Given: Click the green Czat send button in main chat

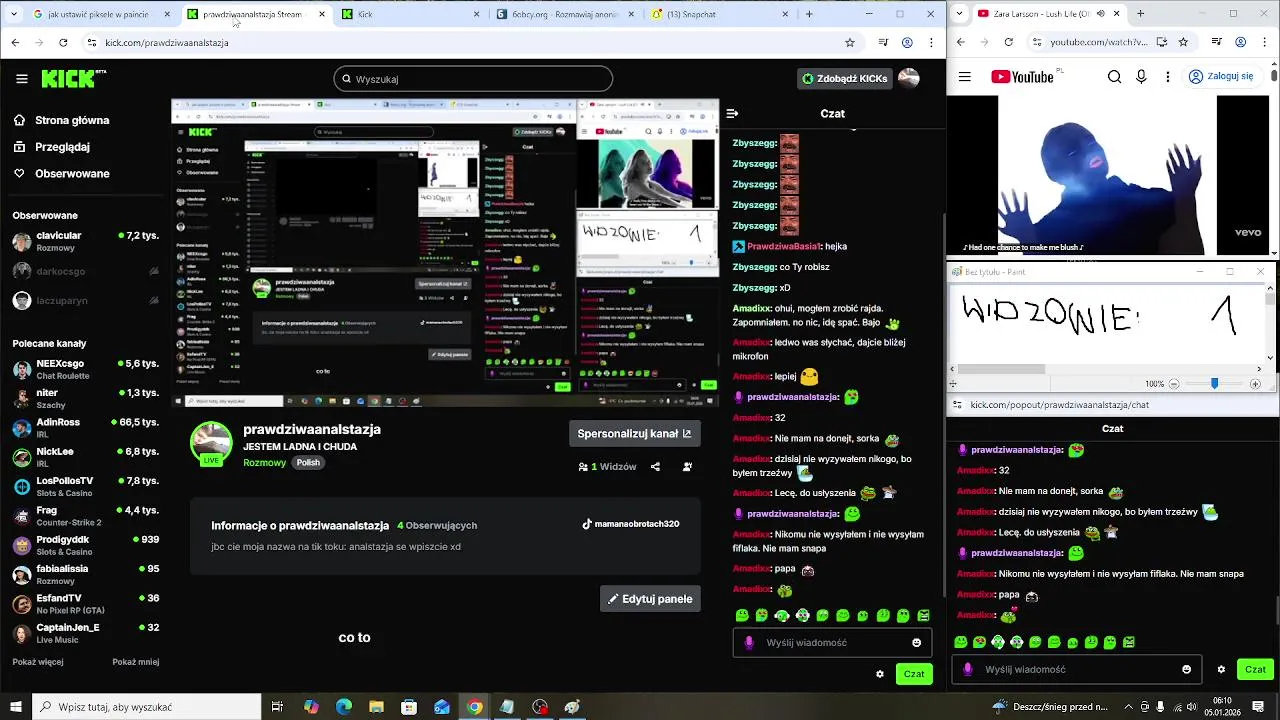Looking at the screenshot, I should click(914, 674).
